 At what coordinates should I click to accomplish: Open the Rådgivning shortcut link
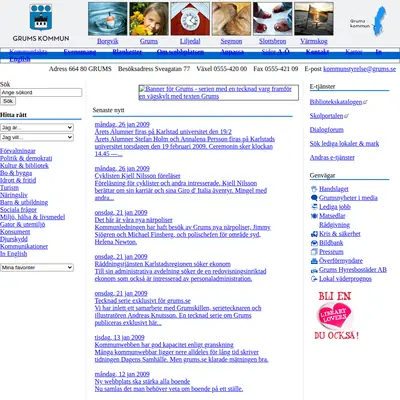pos(334,225)
